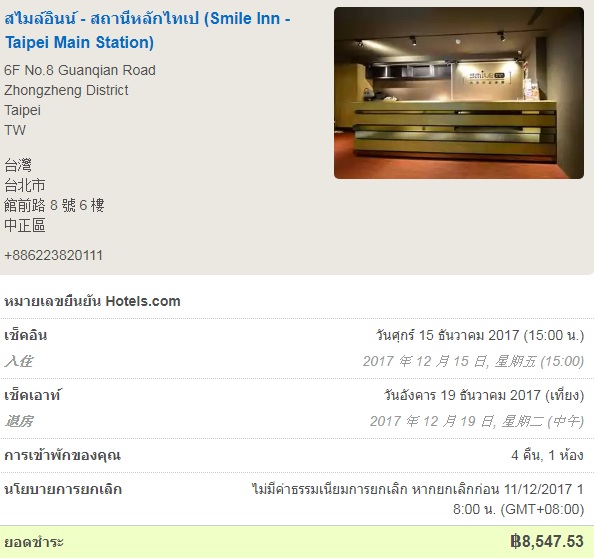The width and height of the screenshot is (594, 559).
Task: Click the phone number +886223820111
Action: 53,255
